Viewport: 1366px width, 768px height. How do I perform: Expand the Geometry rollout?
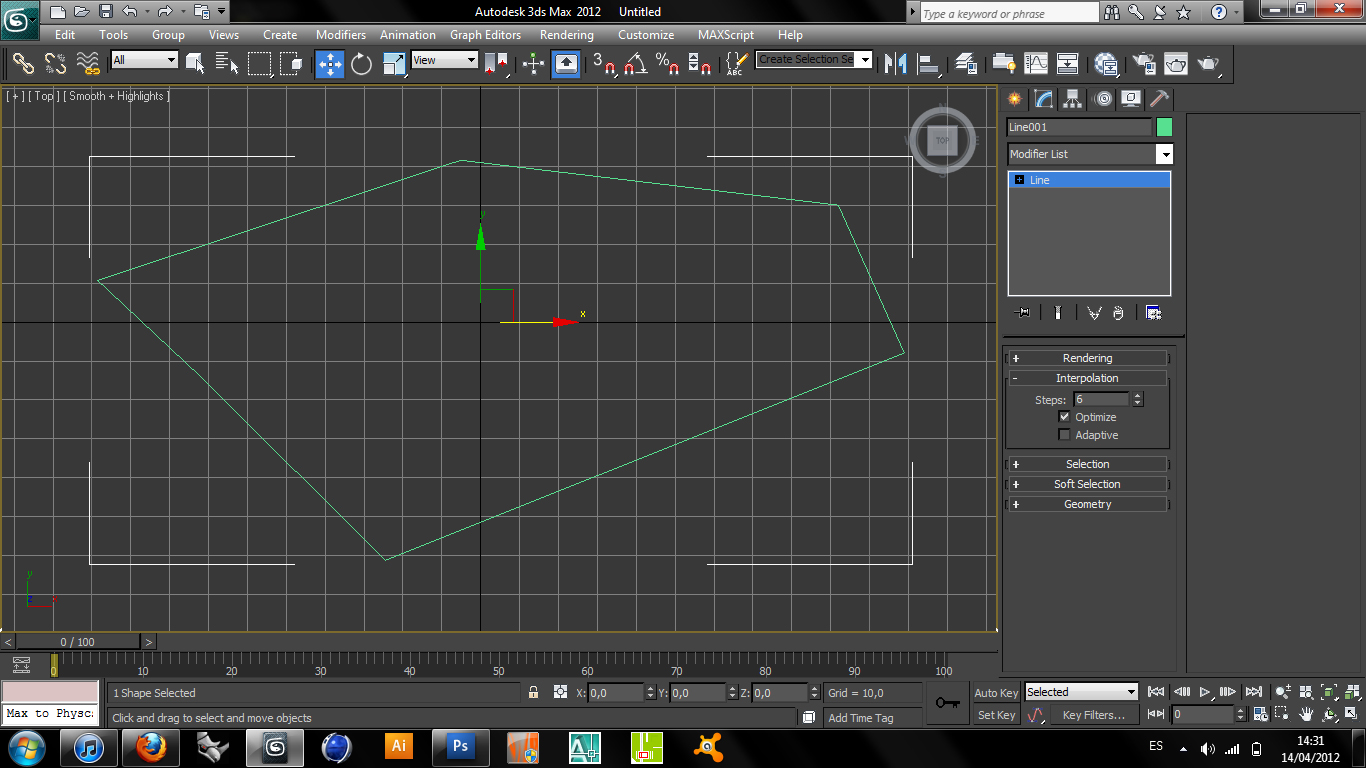click(1087, 504)
